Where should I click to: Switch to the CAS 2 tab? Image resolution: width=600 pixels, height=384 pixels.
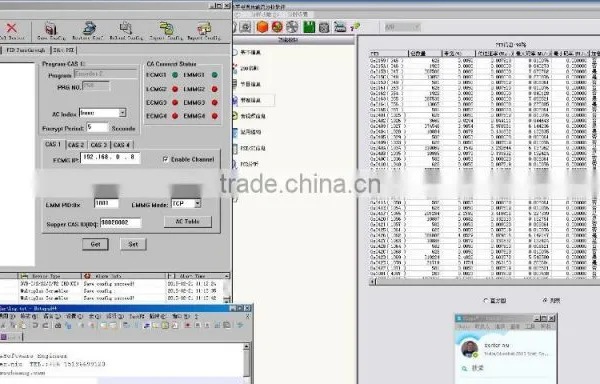[x=76, y=145]
